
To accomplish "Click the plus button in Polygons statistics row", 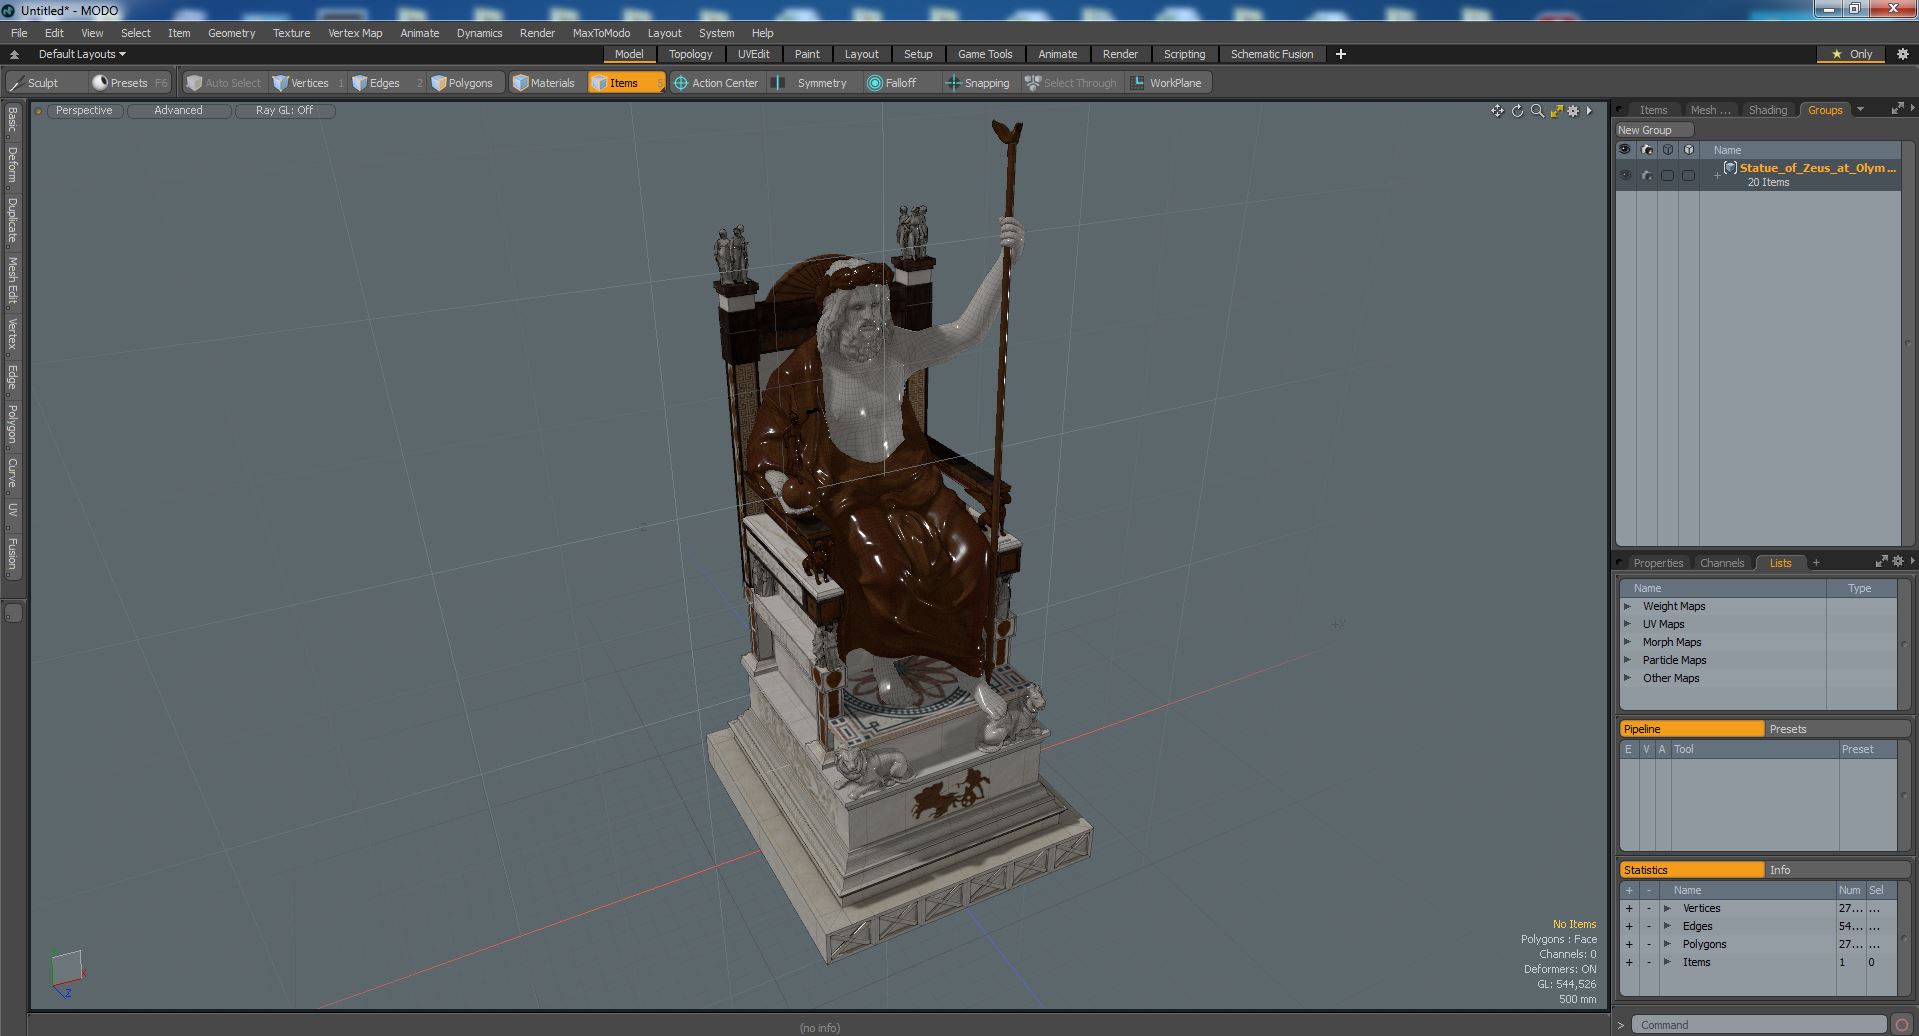I will tap(1629, 944).
